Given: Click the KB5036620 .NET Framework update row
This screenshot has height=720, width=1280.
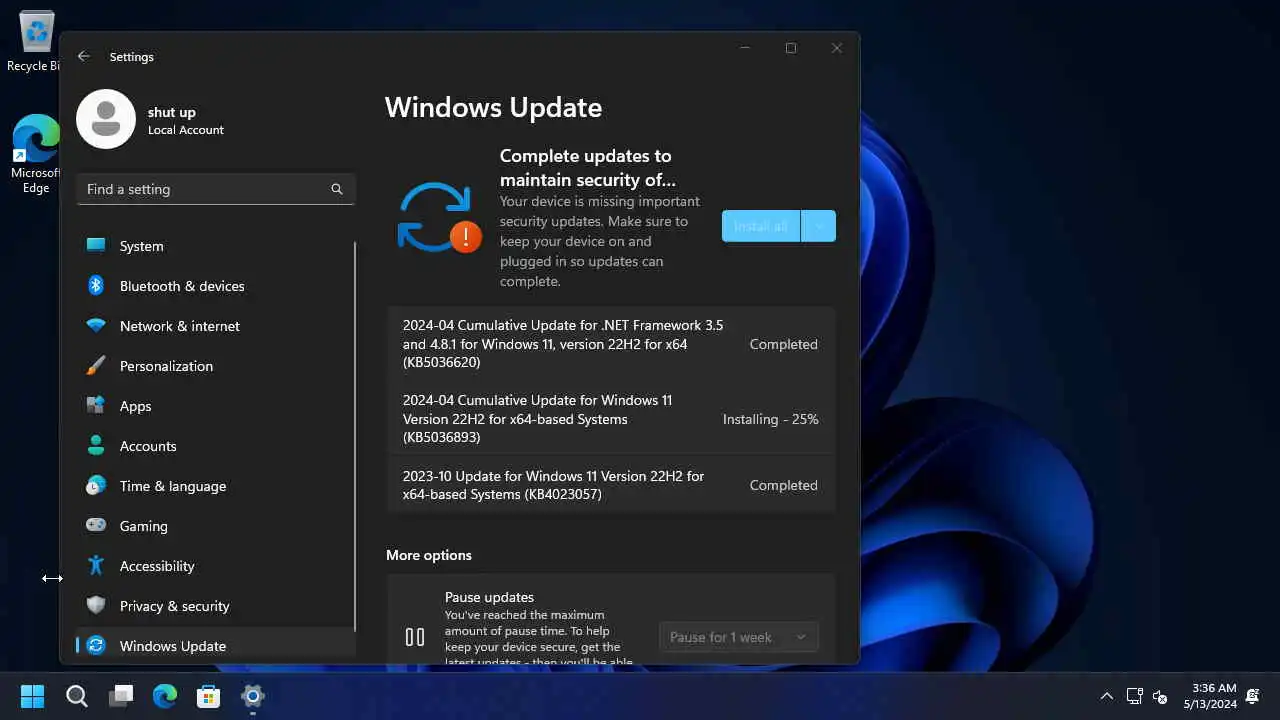Looking at the screenshot, I should click(x=611, y=344).
